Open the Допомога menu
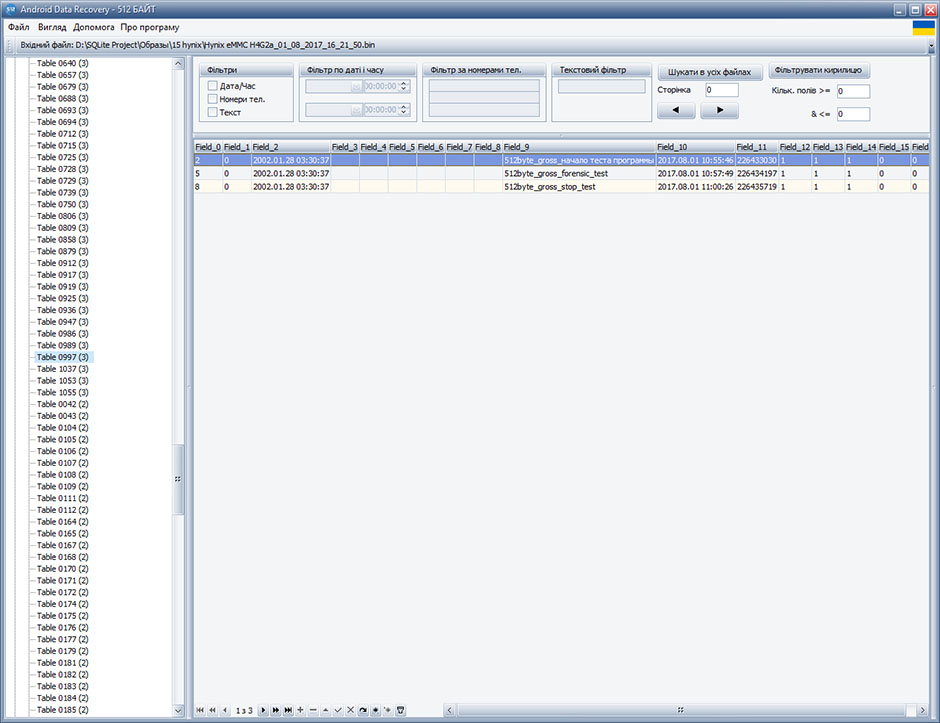The image size is (940, 723). (94, 27)
